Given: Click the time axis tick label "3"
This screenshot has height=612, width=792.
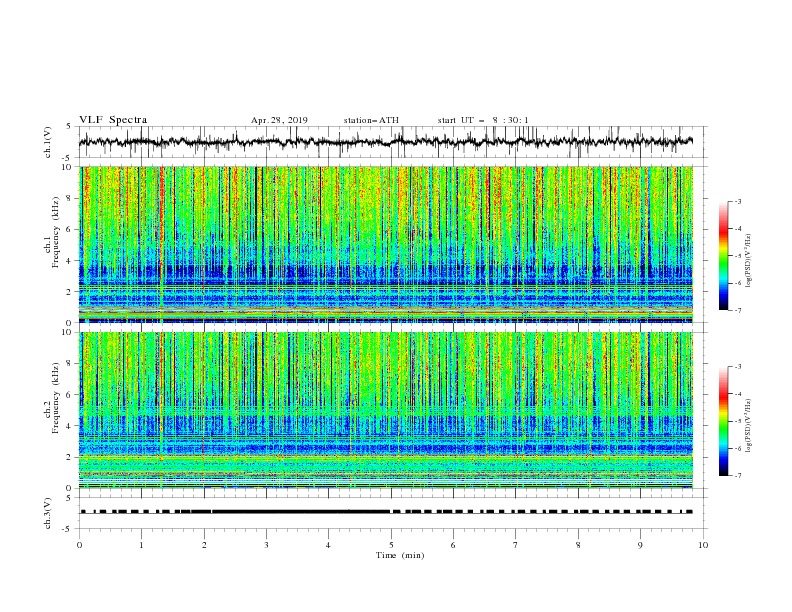Looking at the screenshot, I should pyautogui.click(x=267, y=545).
